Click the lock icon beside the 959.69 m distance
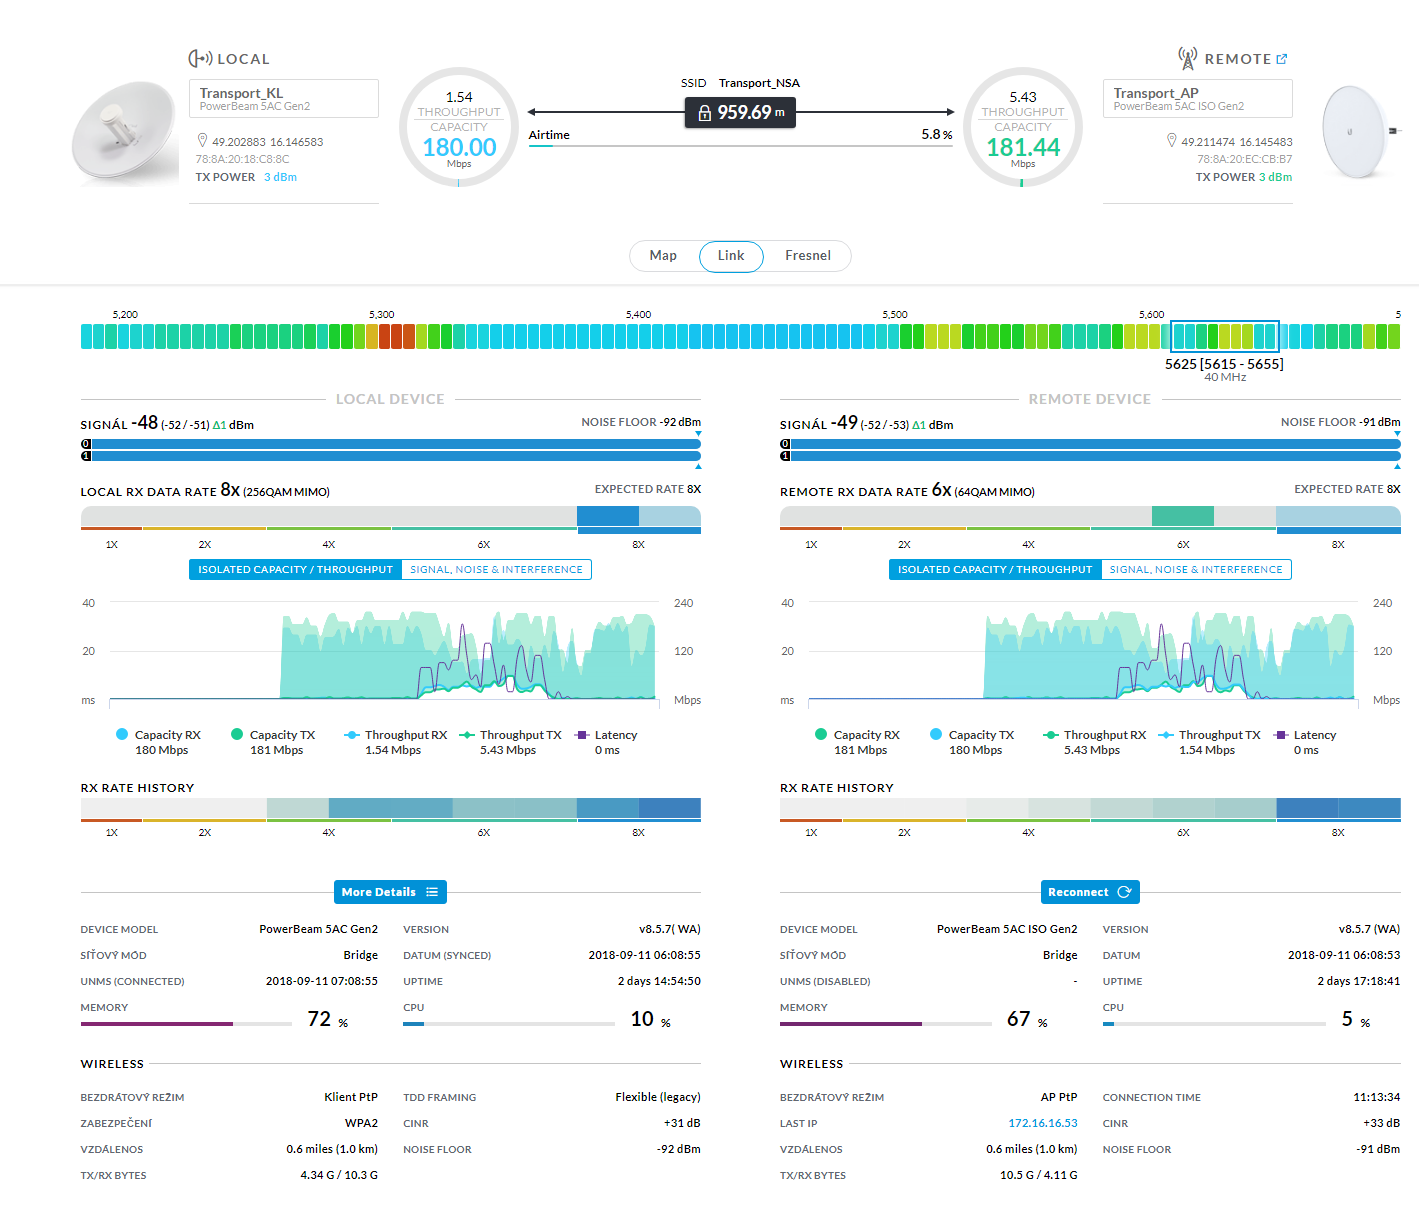 [x=704, y=113]
